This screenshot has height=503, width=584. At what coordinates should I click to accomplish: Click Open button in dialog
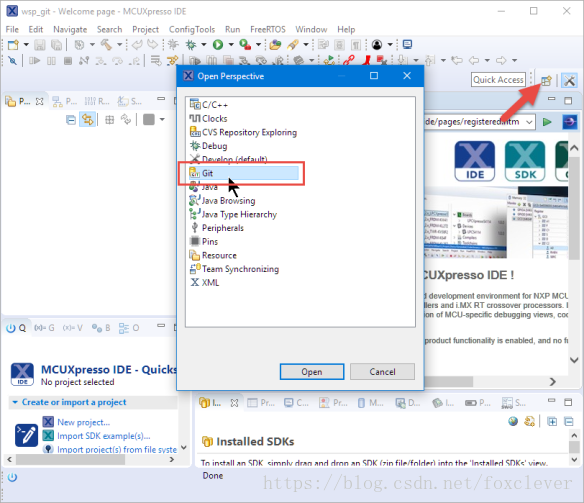click(312, 372)
